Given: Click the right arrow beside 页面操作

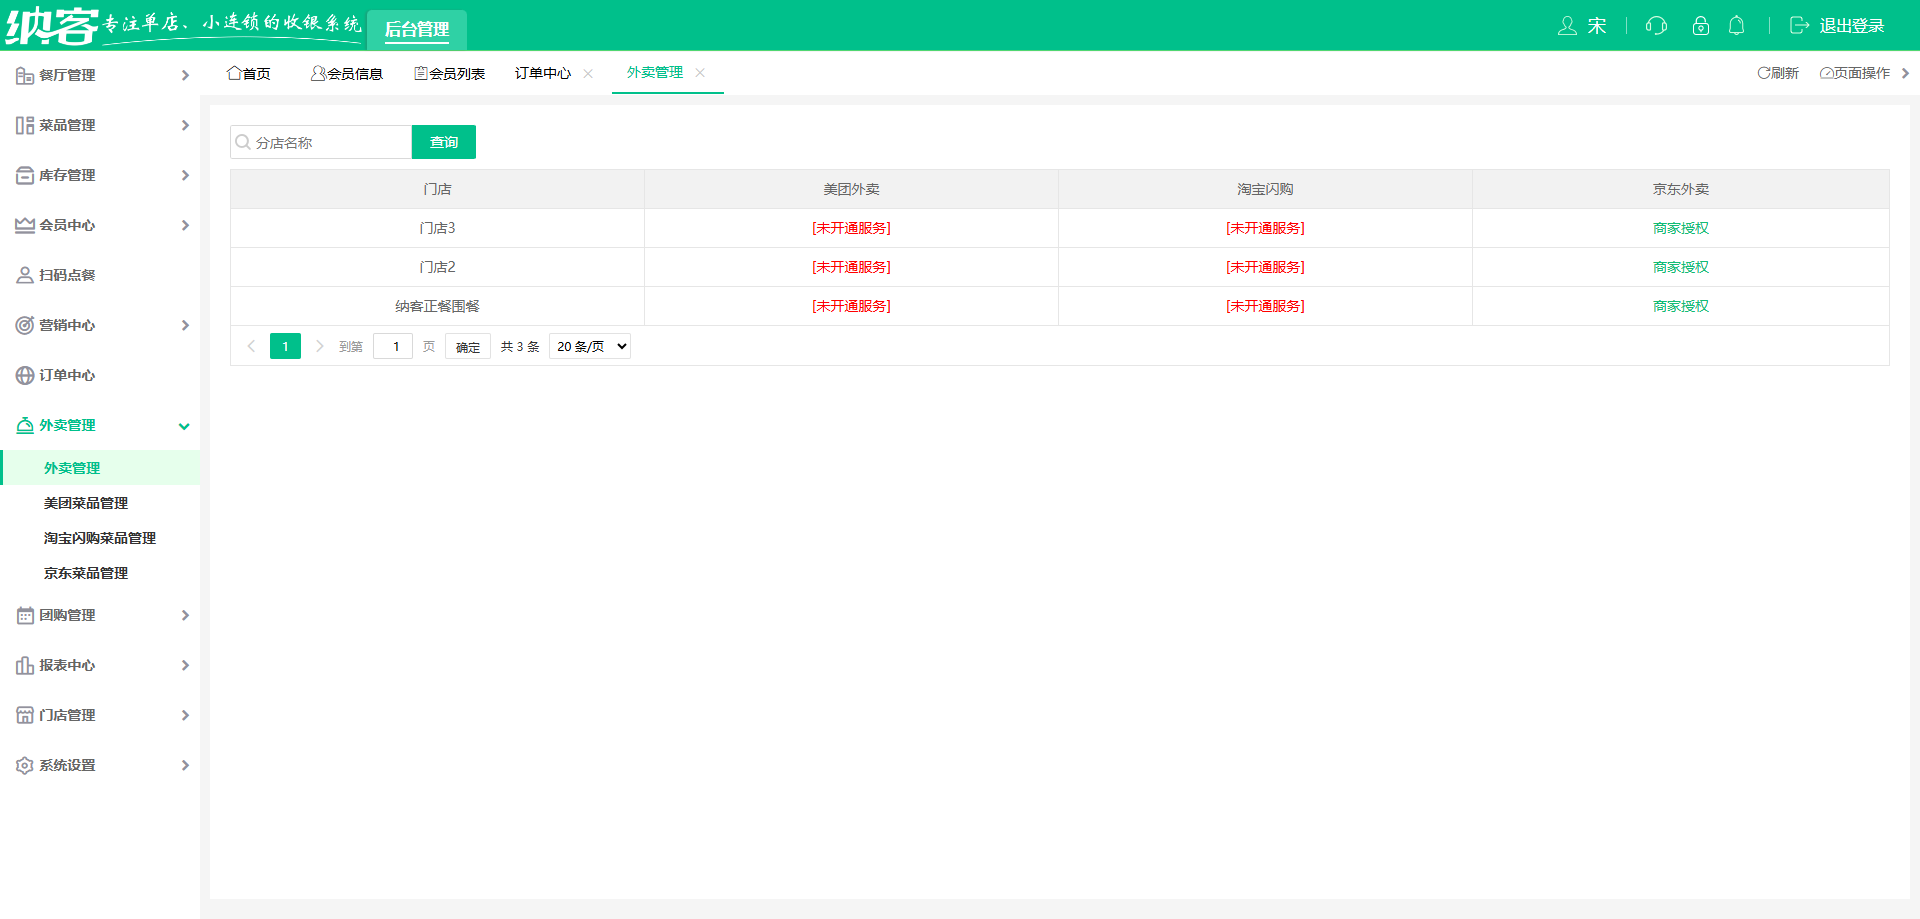Looking at the screenshot, I should 1905,73.
